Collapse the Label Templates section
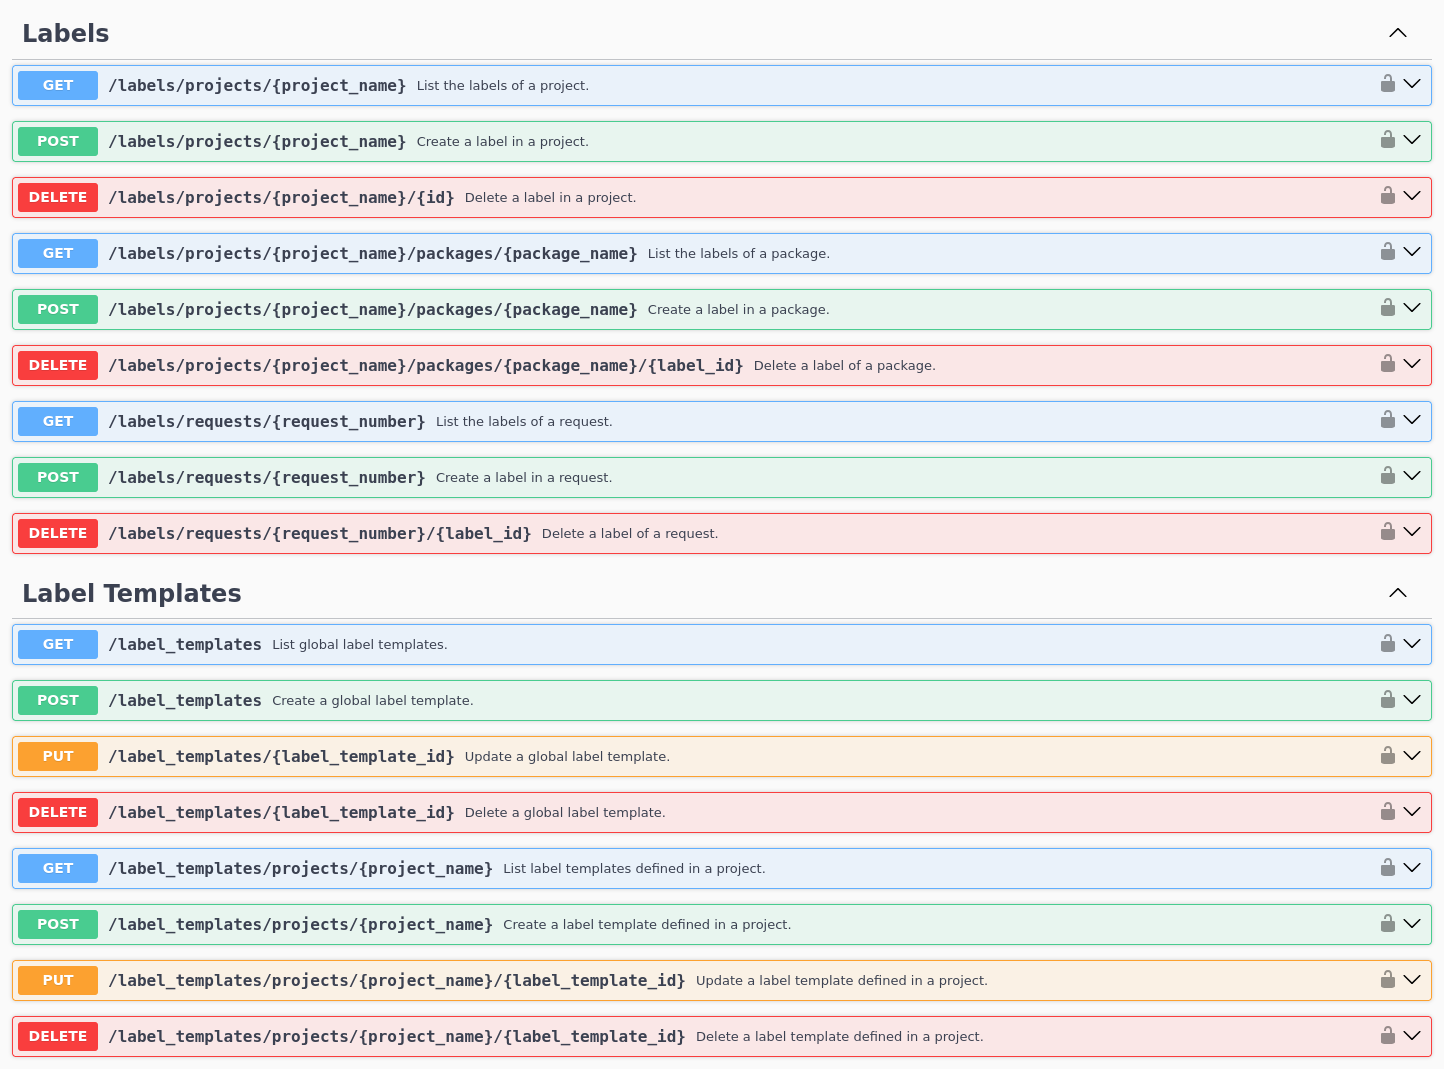1444x1069 pixels. pos(1397,593)
